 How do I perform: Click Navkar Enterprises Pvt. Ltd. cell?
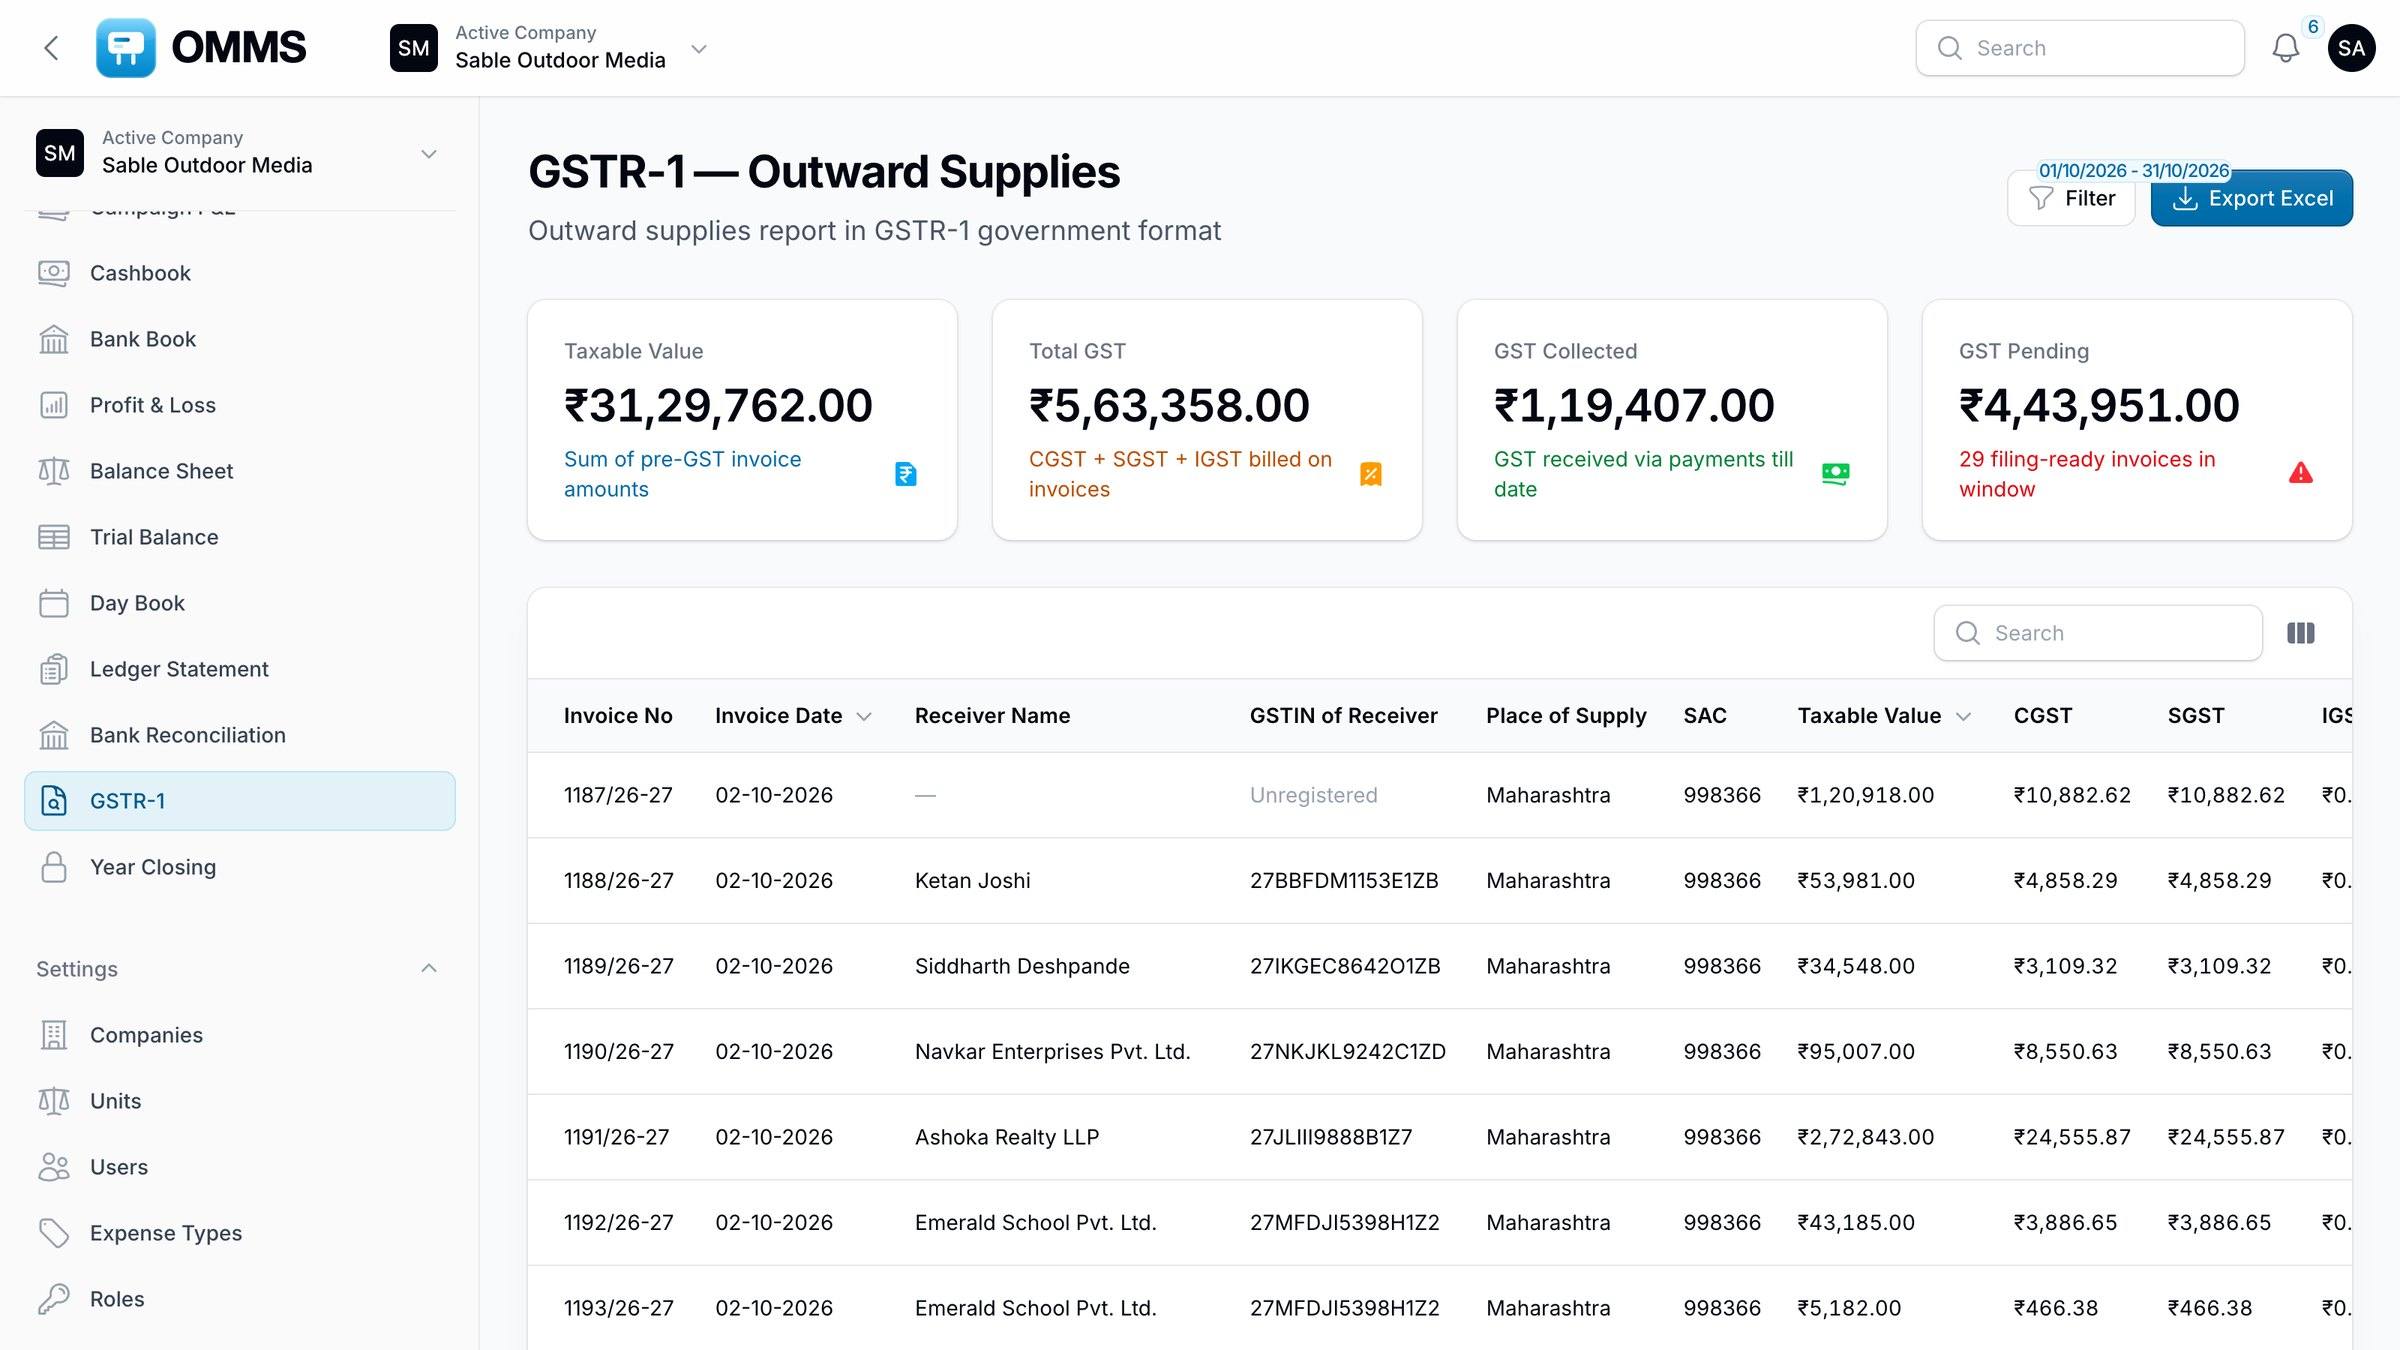[x=1052, y=1052]
